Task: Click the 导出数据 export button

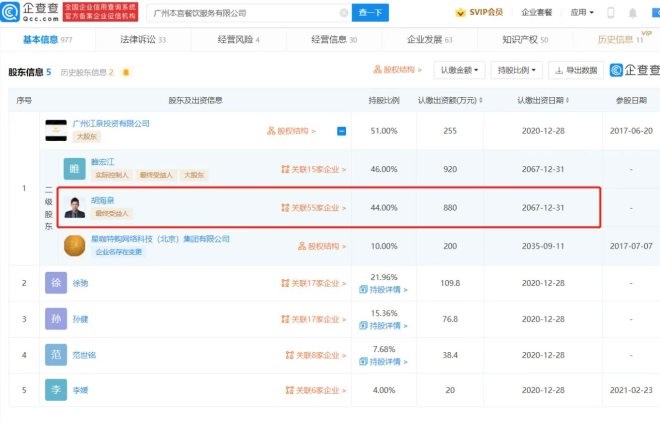Action: tap(575, 71)
